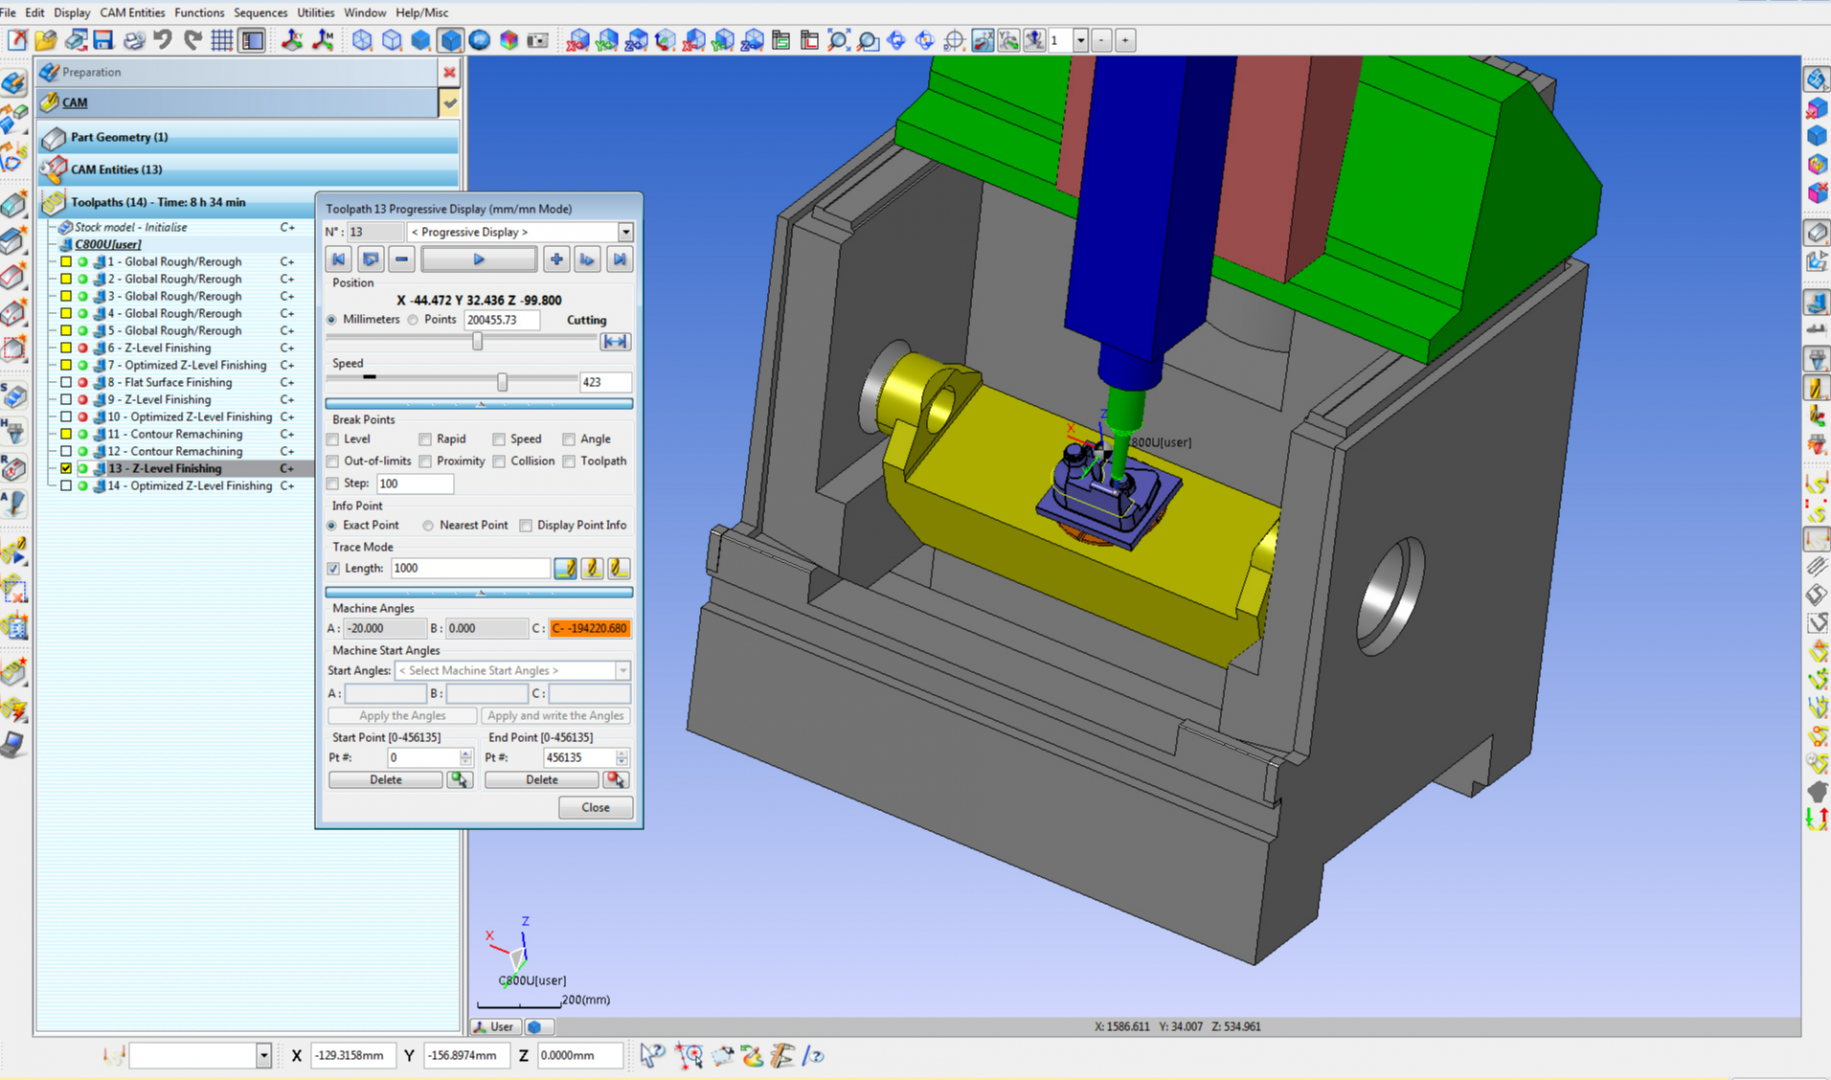Close the Progressive Display dialog
This screenshot has height=1080, width=1831.
(595, 807)
